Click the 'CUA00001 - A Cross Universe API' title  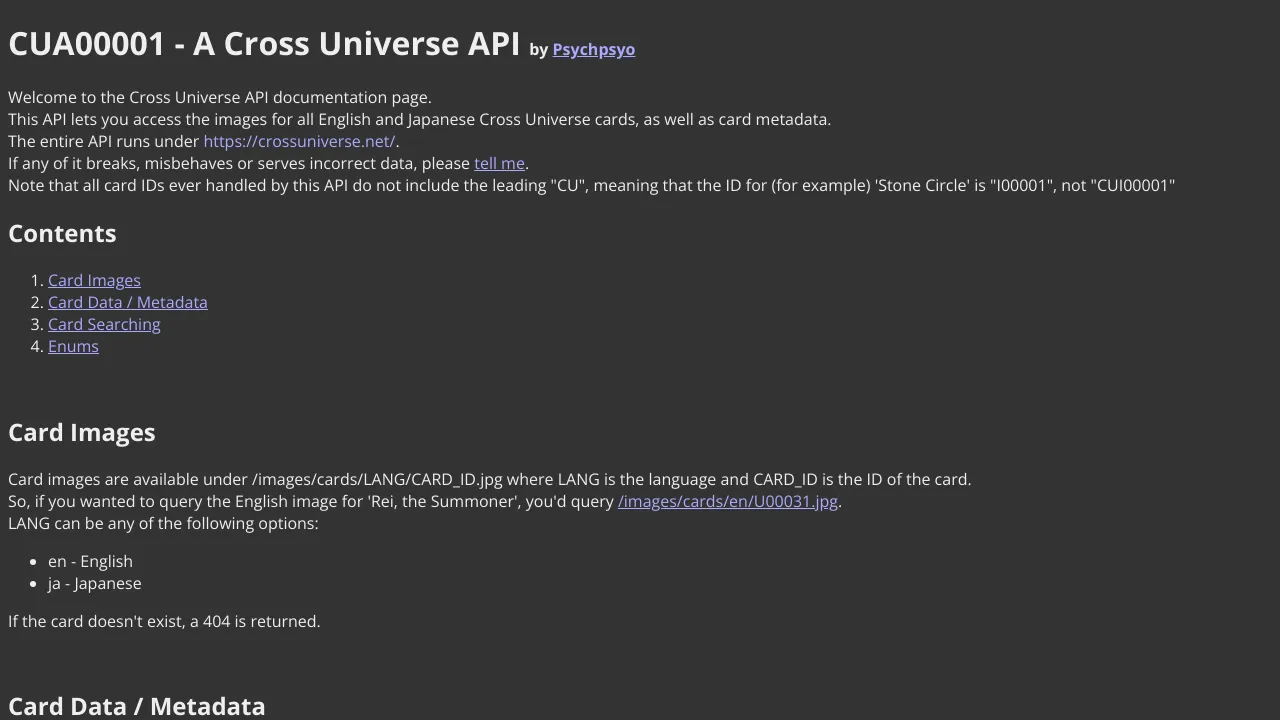264,44
